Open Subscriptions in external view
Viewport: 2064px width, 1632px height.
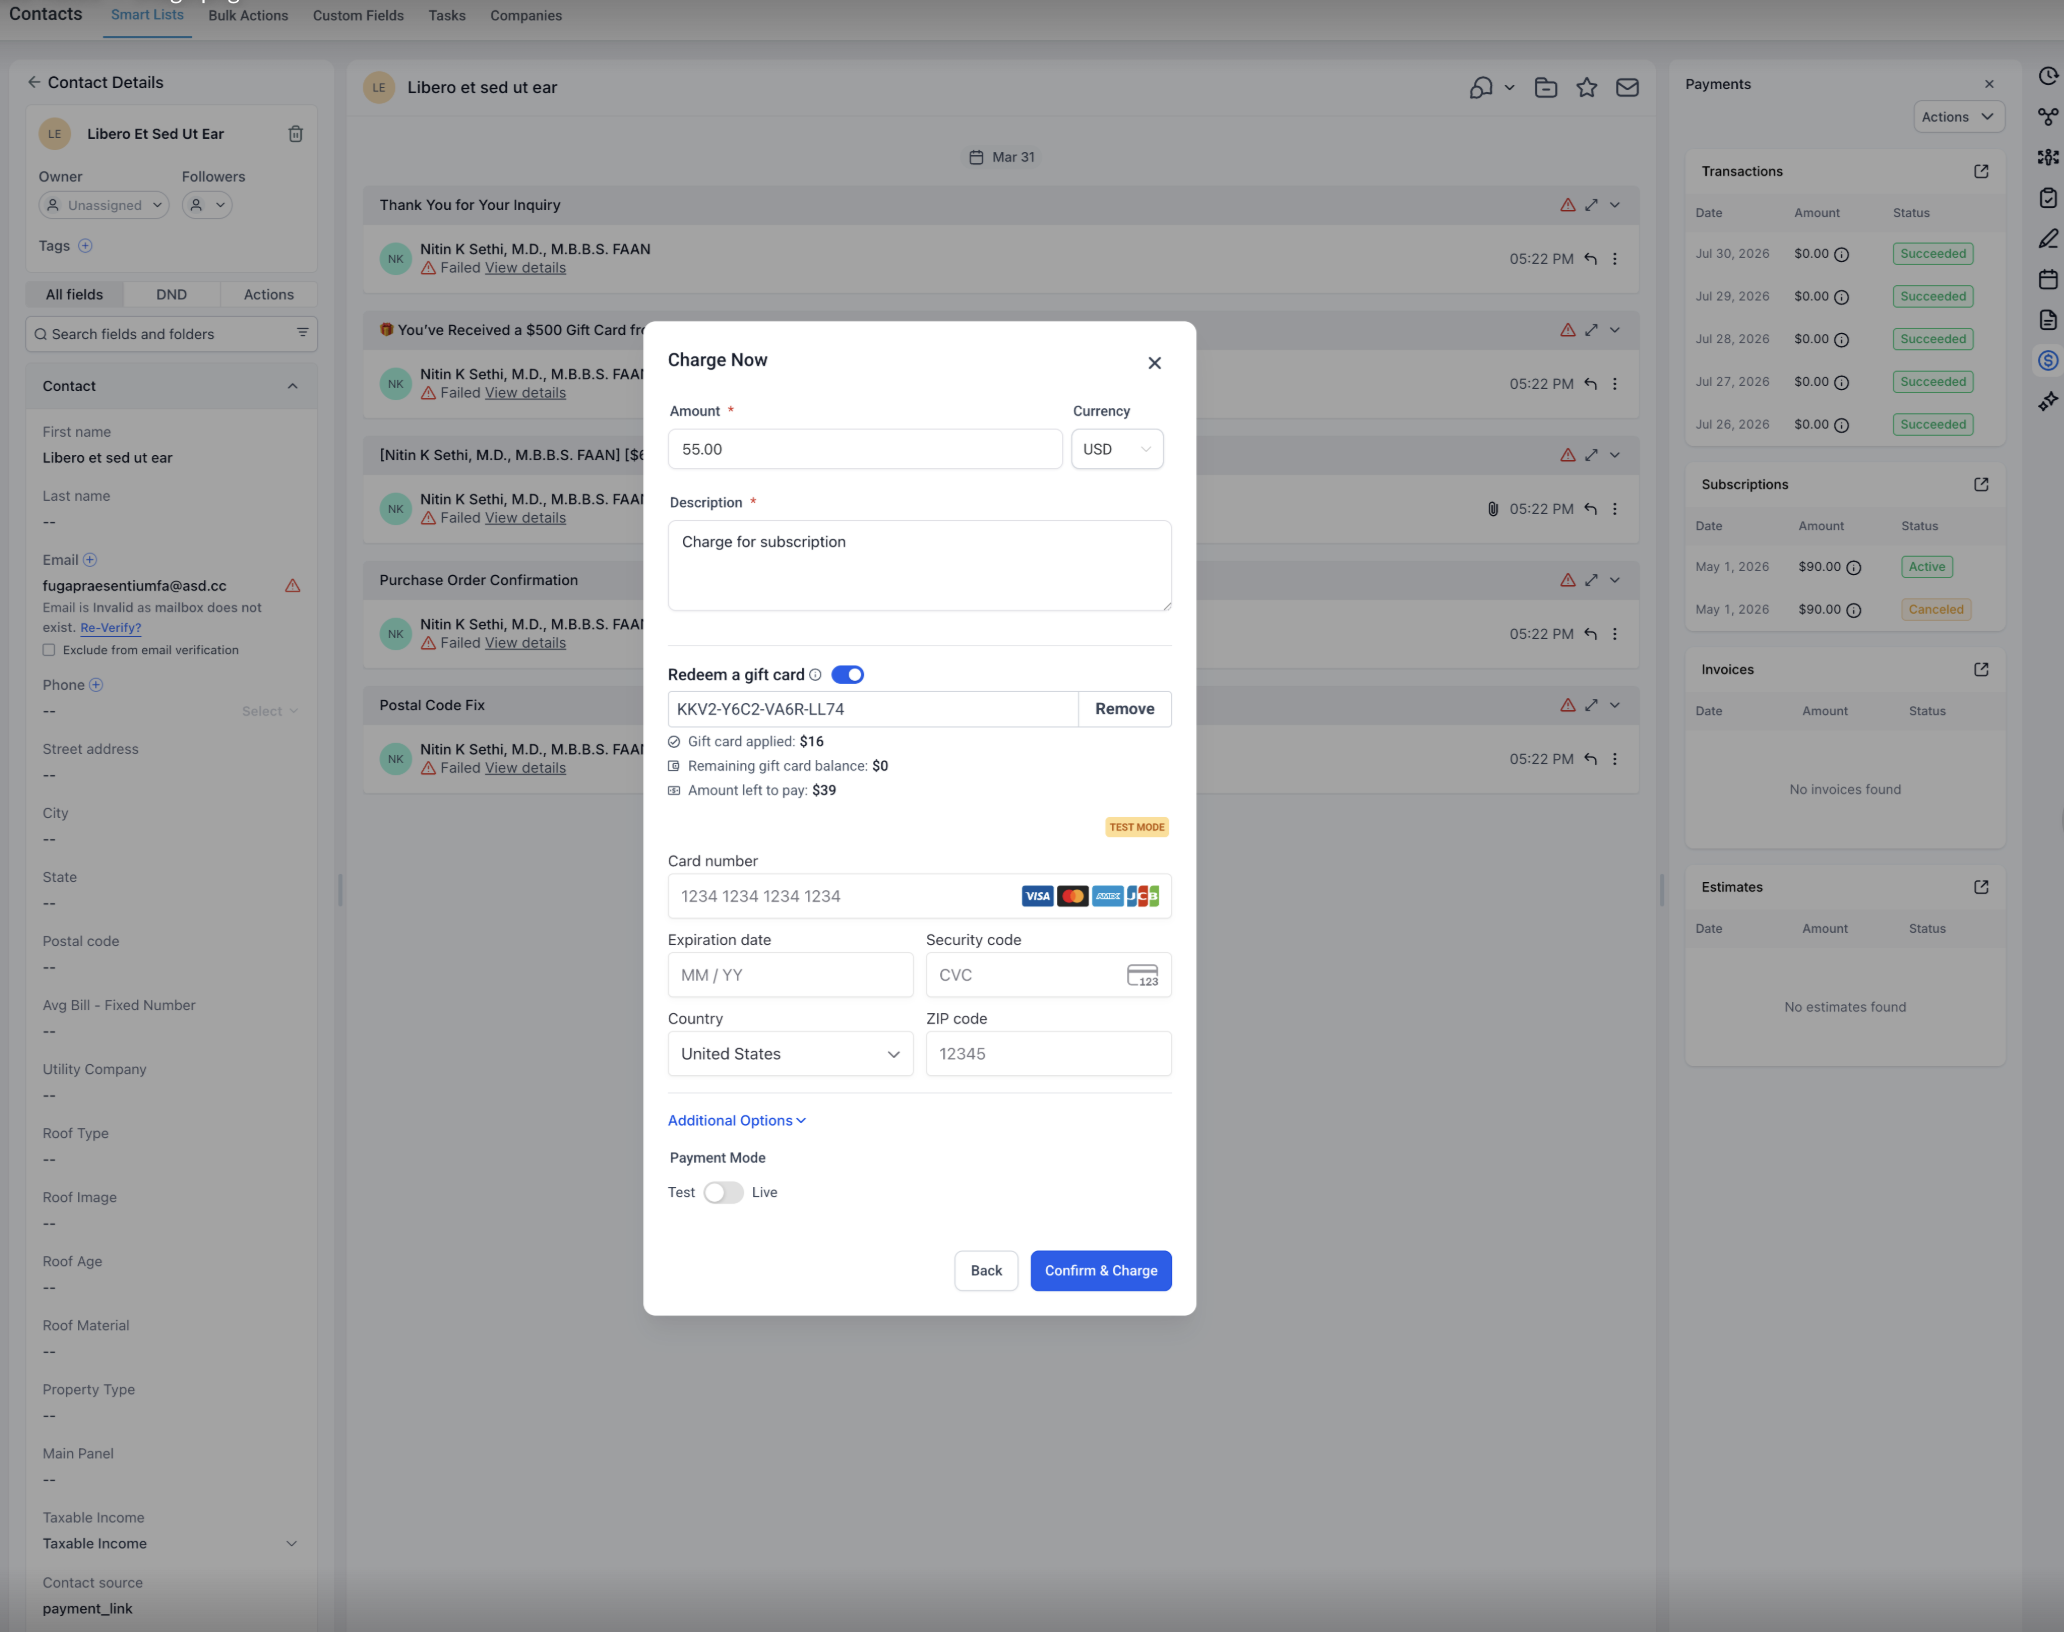[x=1981, y=484]
